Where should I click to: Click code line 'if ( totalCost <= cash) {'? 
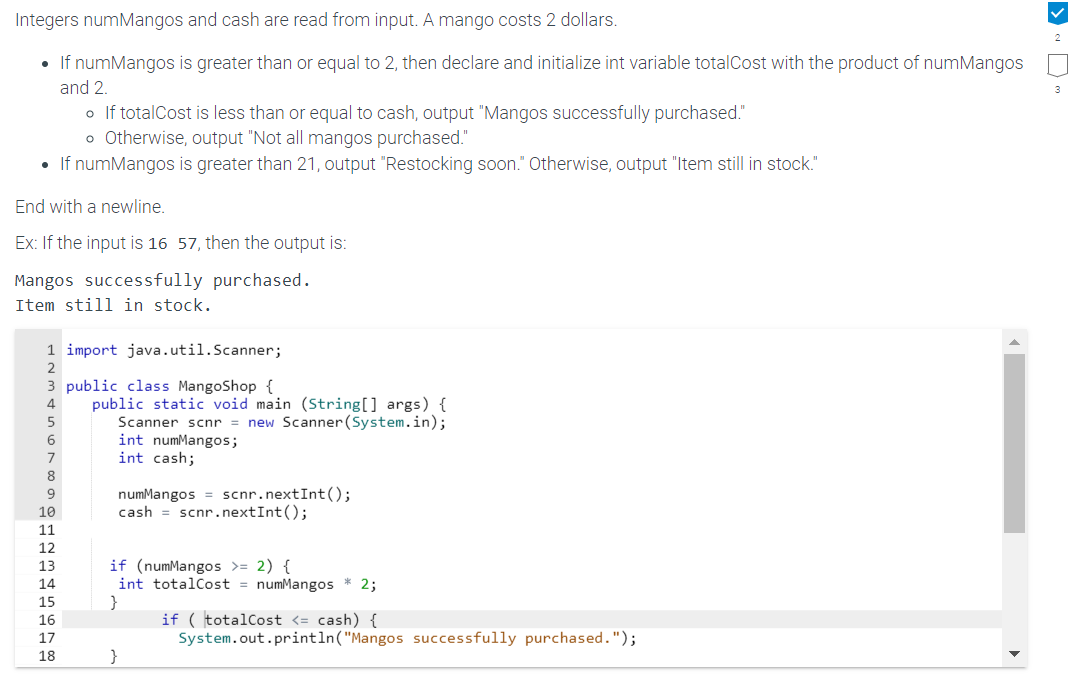coord(269,620)
